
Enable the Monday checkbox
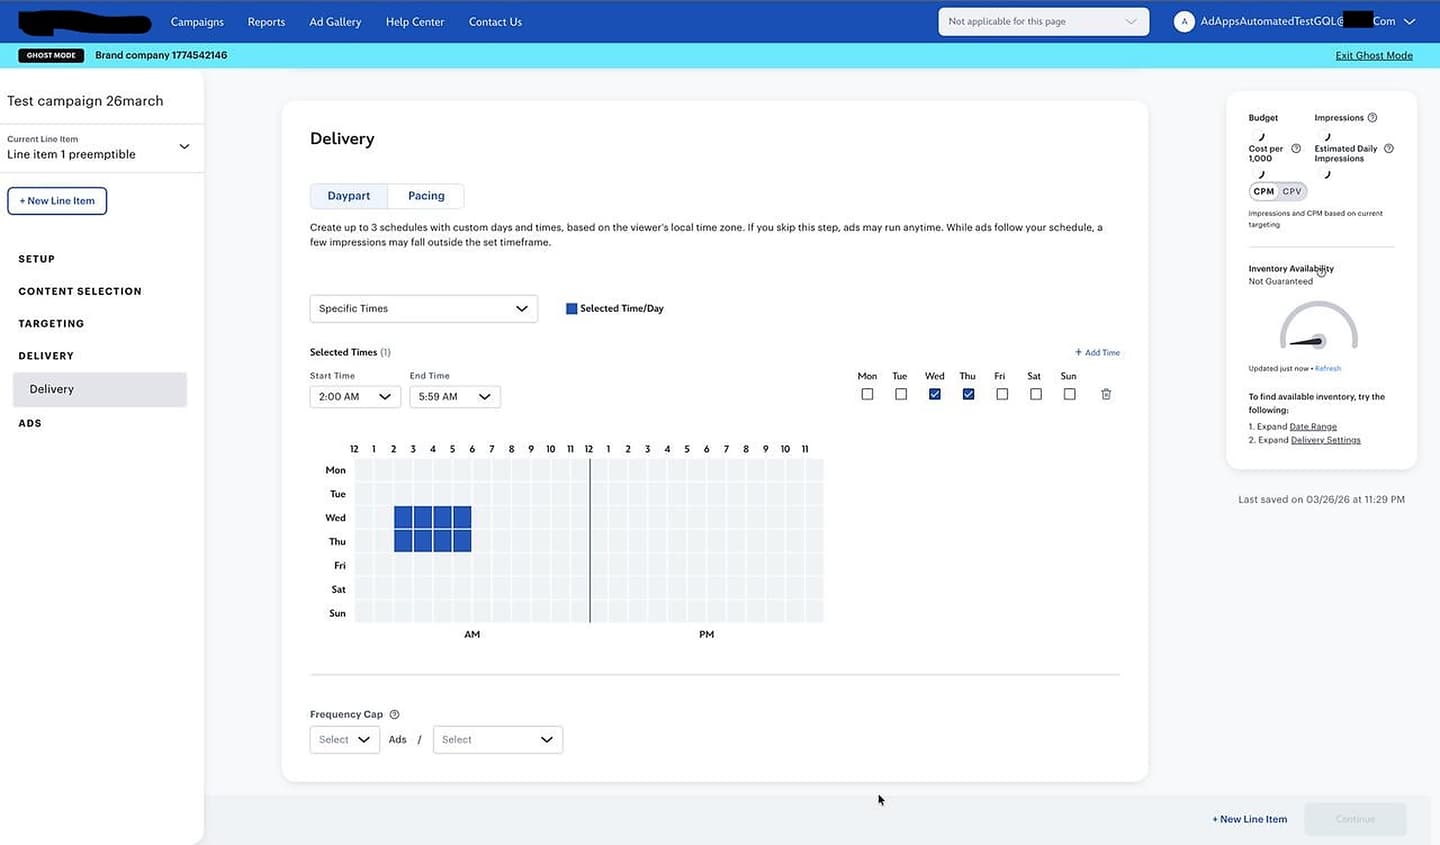(x=867, y=393)
